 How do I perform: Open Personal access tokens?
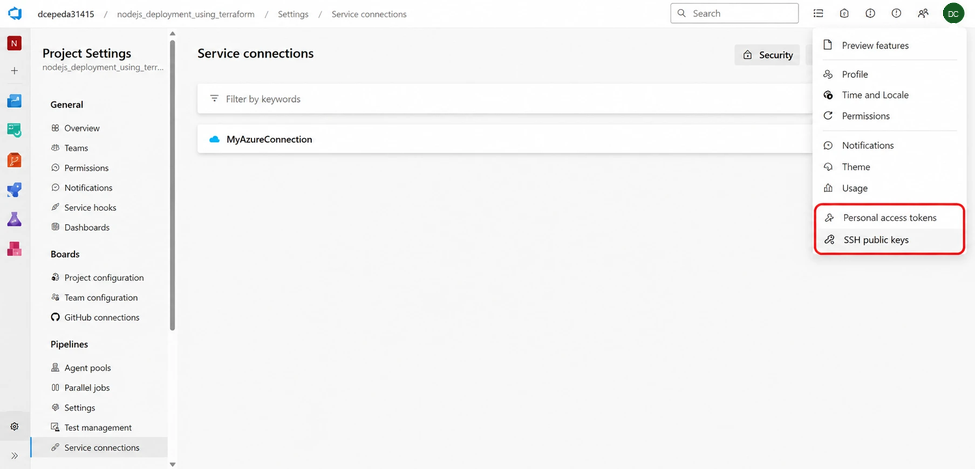(889, 218)
